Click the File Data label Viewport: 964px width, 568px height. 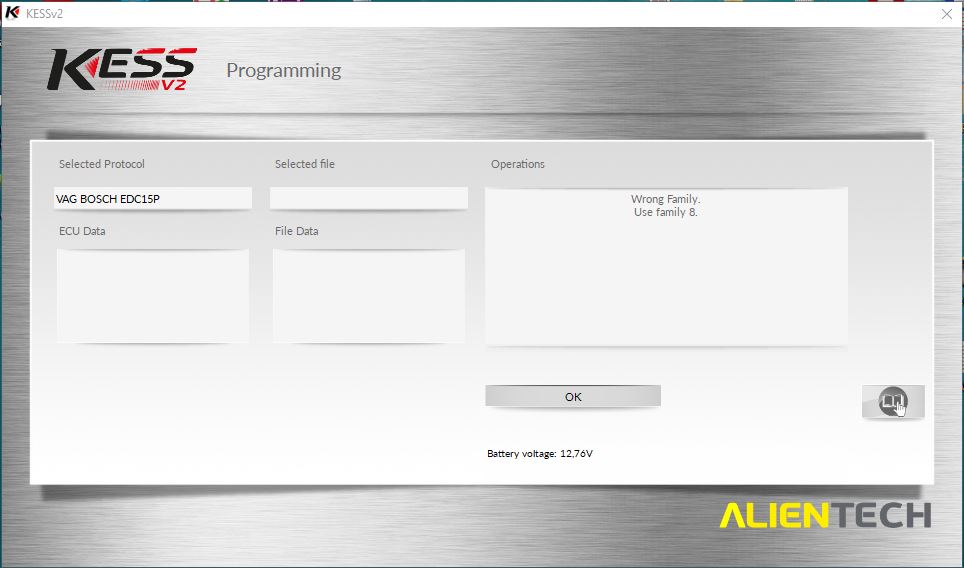tap(297, 231)
